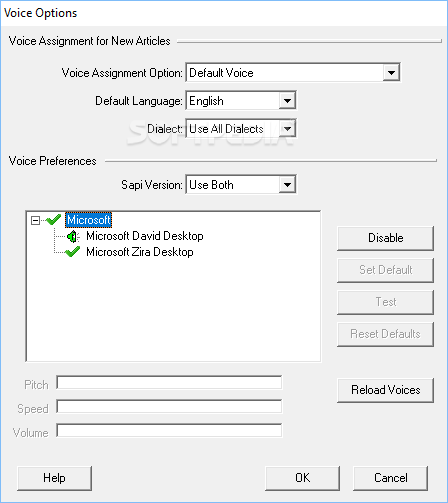The height and width of the screenshot is (503, 448).
Task: Open Help for Voice Options
Action: [54, 478]
